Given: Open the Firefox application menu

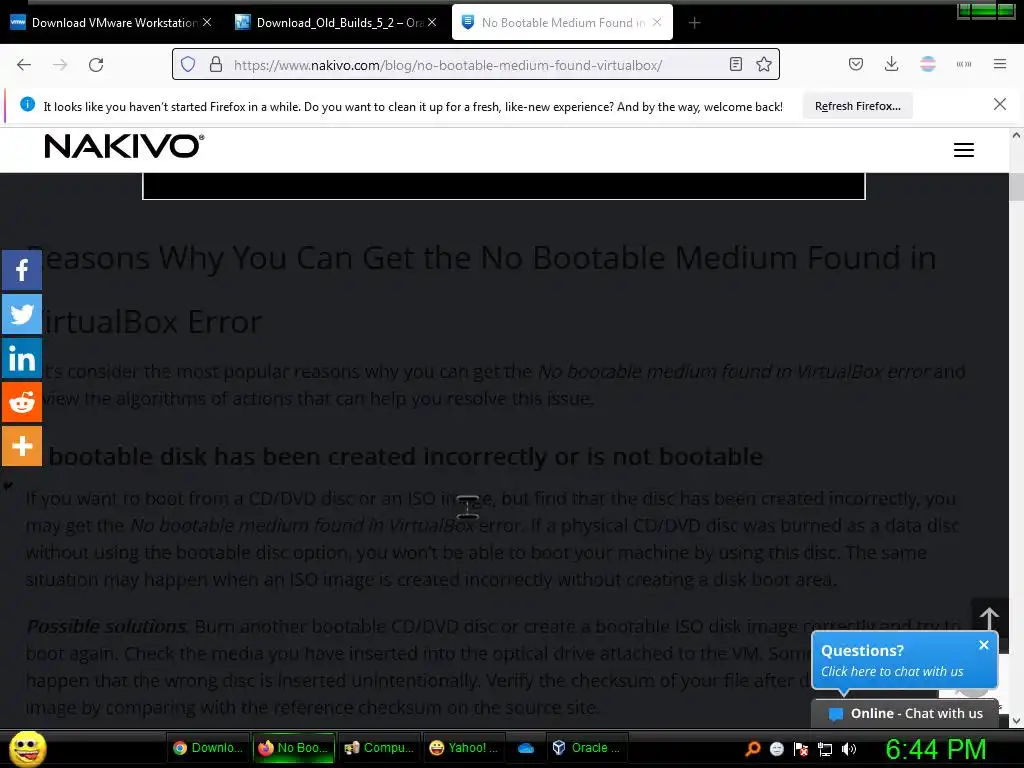Looking at the screenshot, I should [1000, 64].
